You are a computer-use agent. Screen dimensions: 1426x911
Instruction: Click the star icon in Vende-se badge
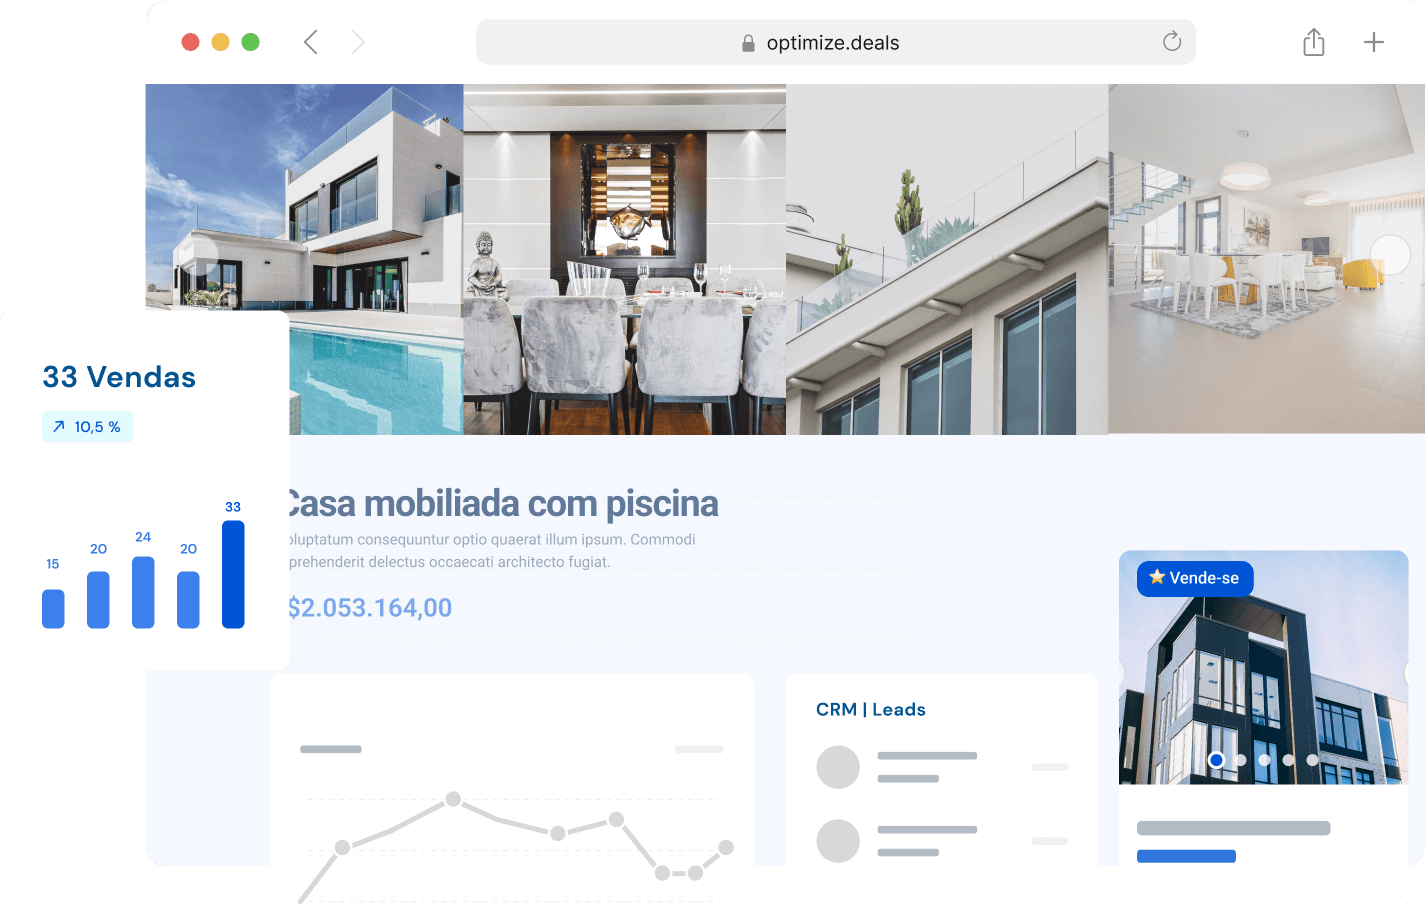(x=1157, y=577)
